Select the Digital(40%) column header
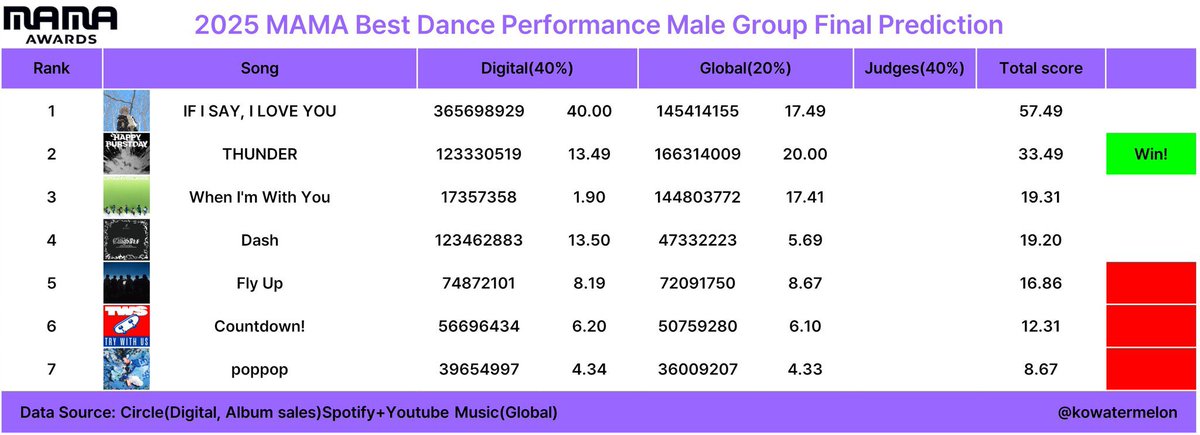This screenshot has height=435, width=1200. pyautogui.click(x=527, y=69)
